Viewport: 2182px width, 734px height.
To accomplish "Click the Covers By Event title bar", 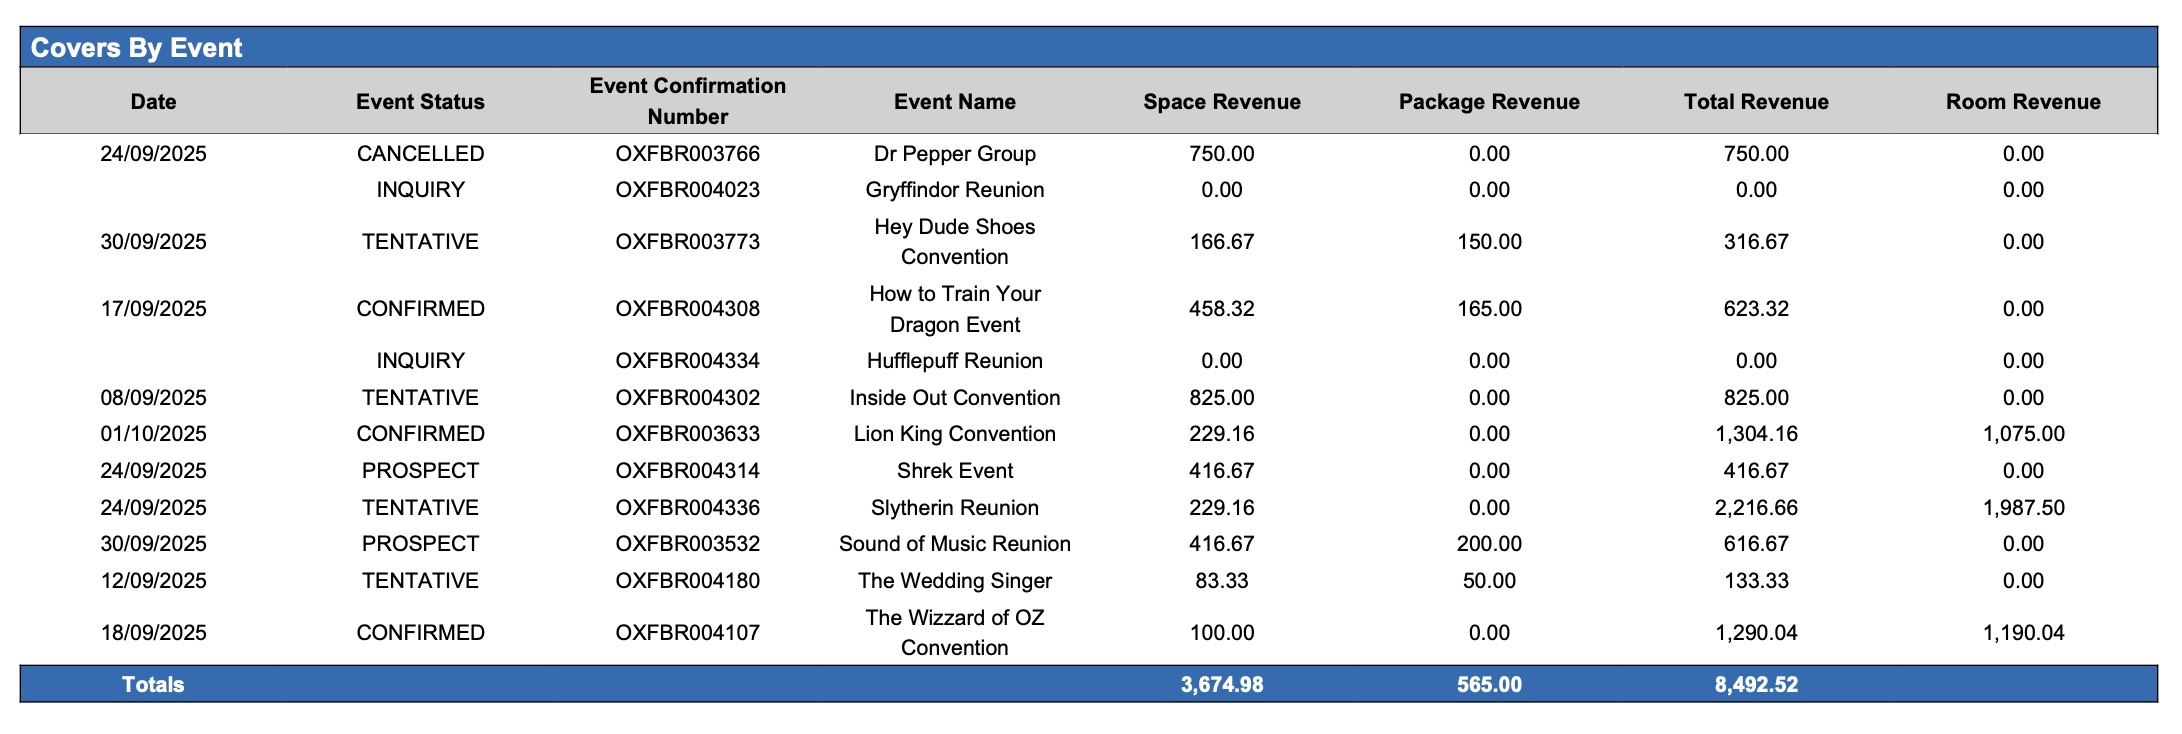I will pos(137,48).
